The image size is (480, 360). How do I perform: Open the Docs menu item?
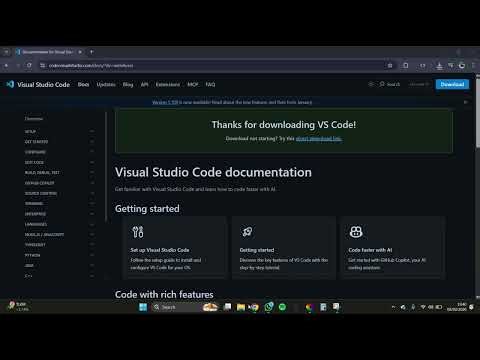click(x=83, y=84)
